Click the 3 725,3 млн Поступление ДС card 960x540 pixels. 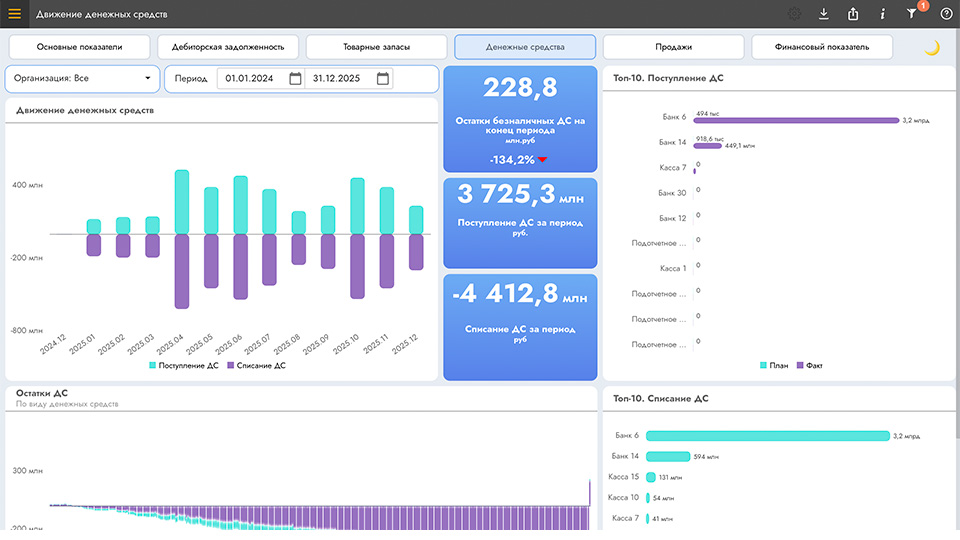pyautogui.click(x=520, y=223)
